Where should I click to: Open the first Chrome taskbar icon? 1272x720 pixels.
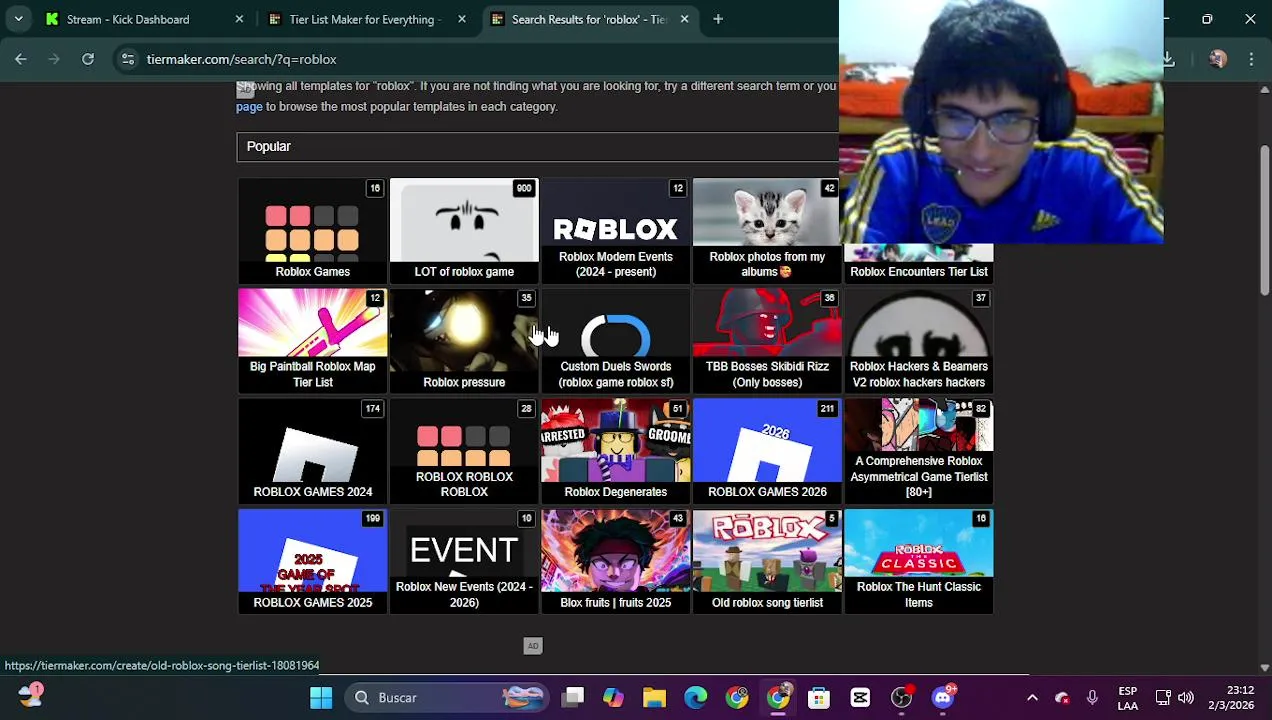pyautogui.click(x=736, y=697)
